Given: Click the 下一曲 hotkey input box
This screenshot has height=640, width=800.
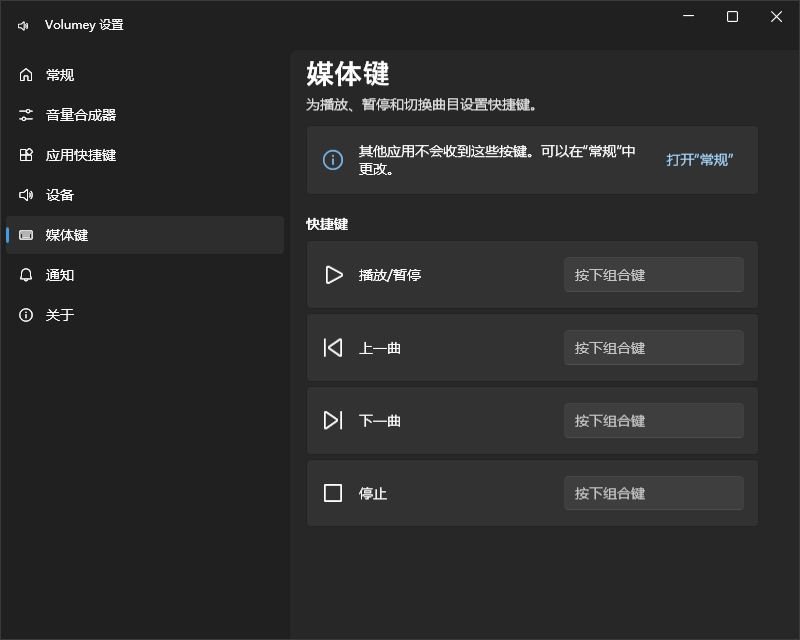Looking at the screenshot, I should click(x=654, y=421).
